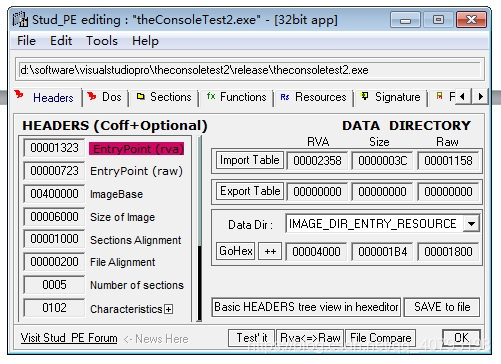Screen dimensions: 501x364
Task: Click the GoHex button
Action: coord(236,251)
